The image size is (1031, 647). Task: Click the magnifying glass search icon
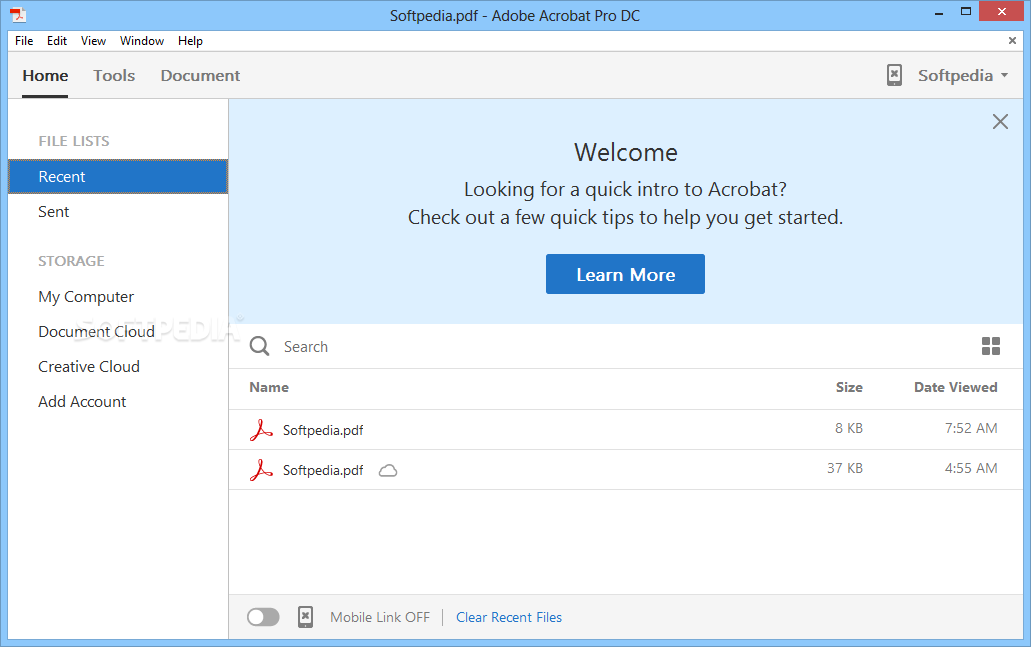pyautogui.click(x=260, y=346)
